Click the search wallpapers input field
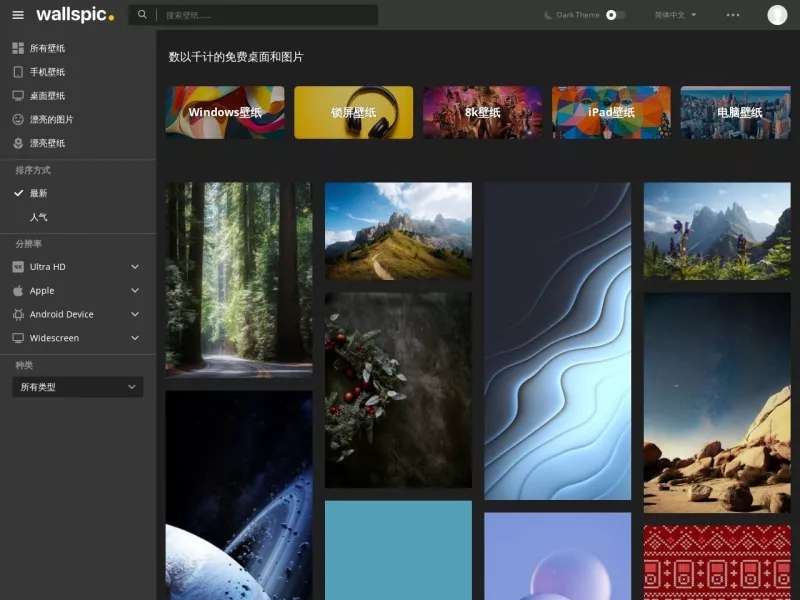 point(269,15)
